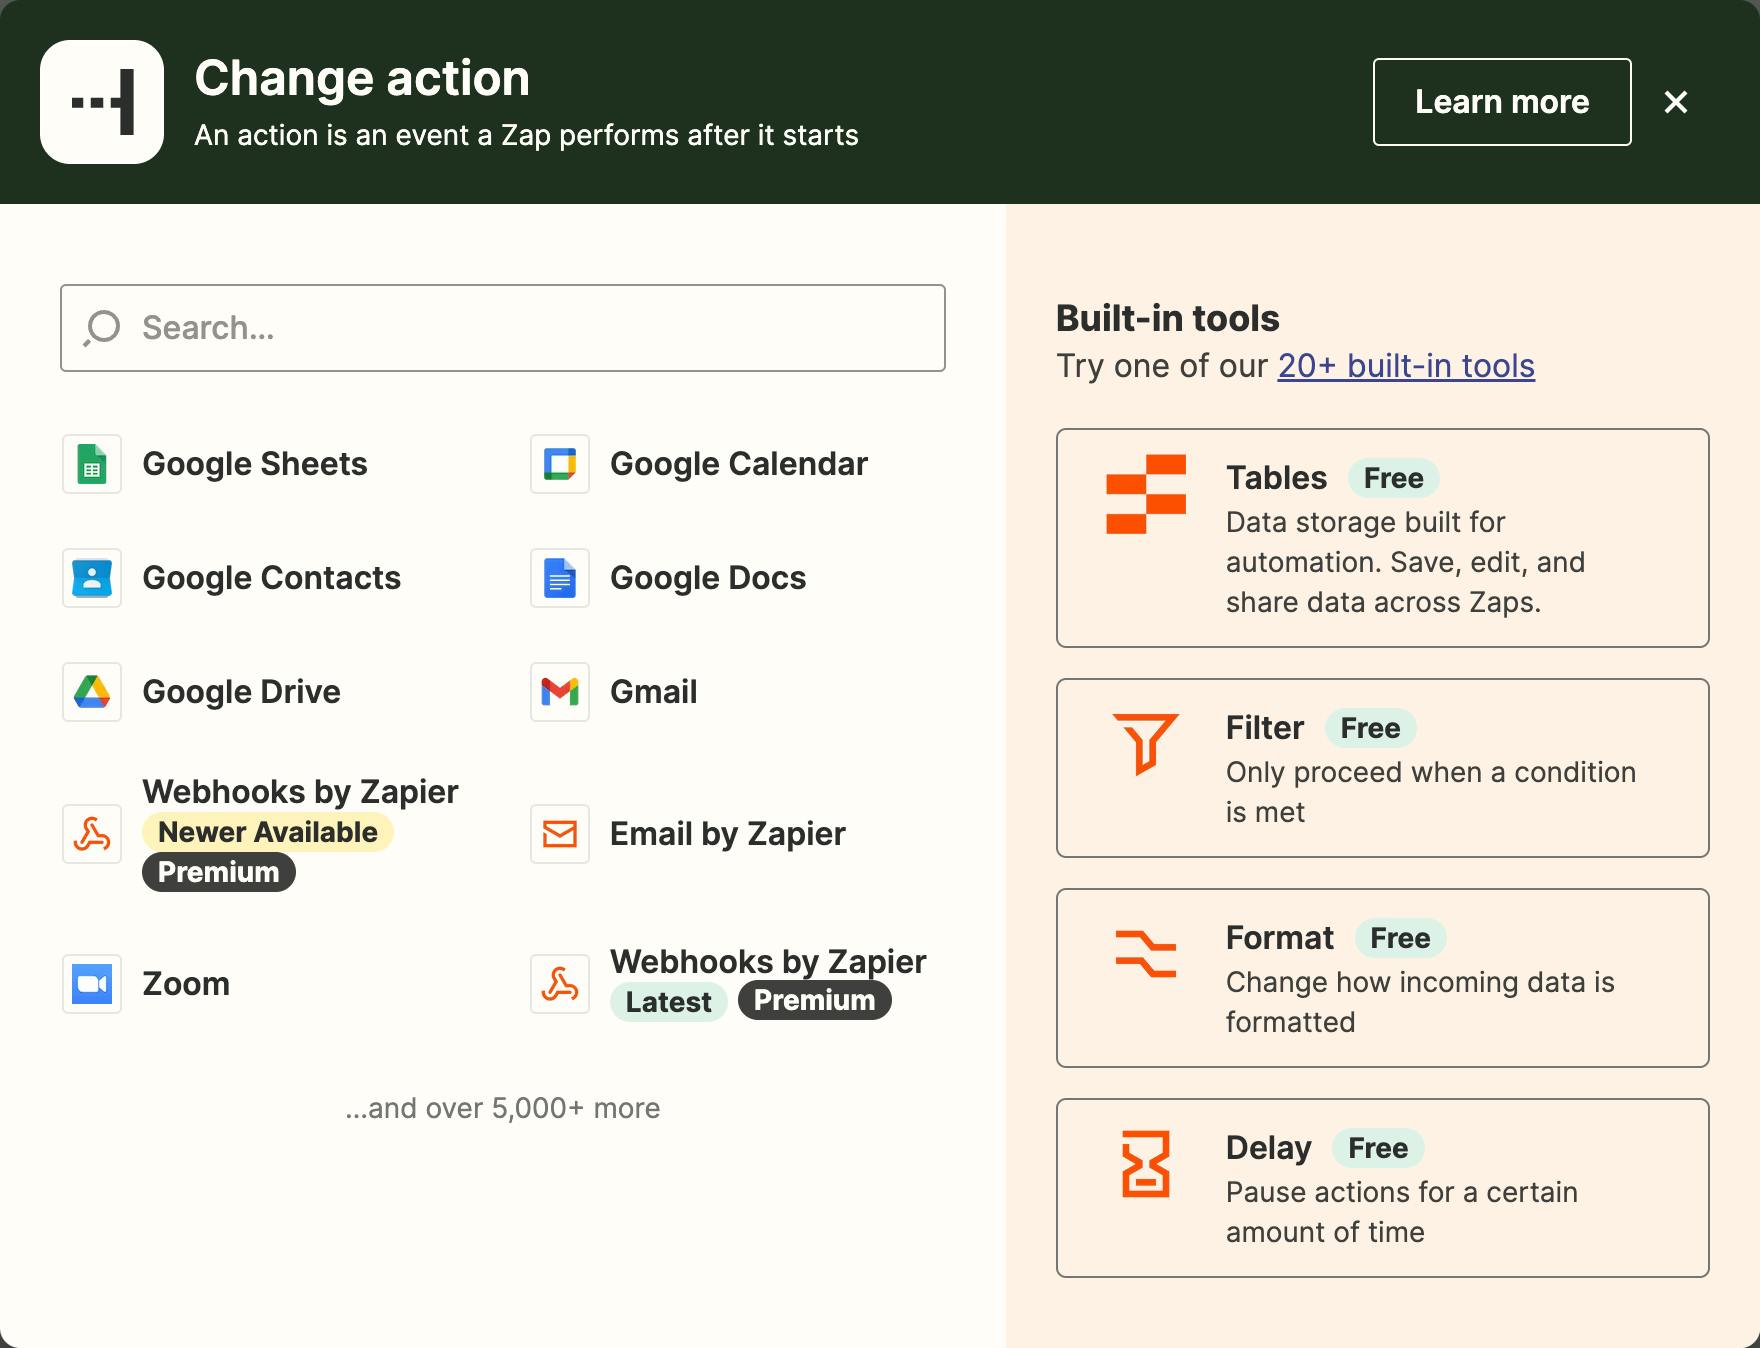Click "...and over 5,000+ more" text
The height and width of the screenshot is (1348, 1760).
[503, 1108]
